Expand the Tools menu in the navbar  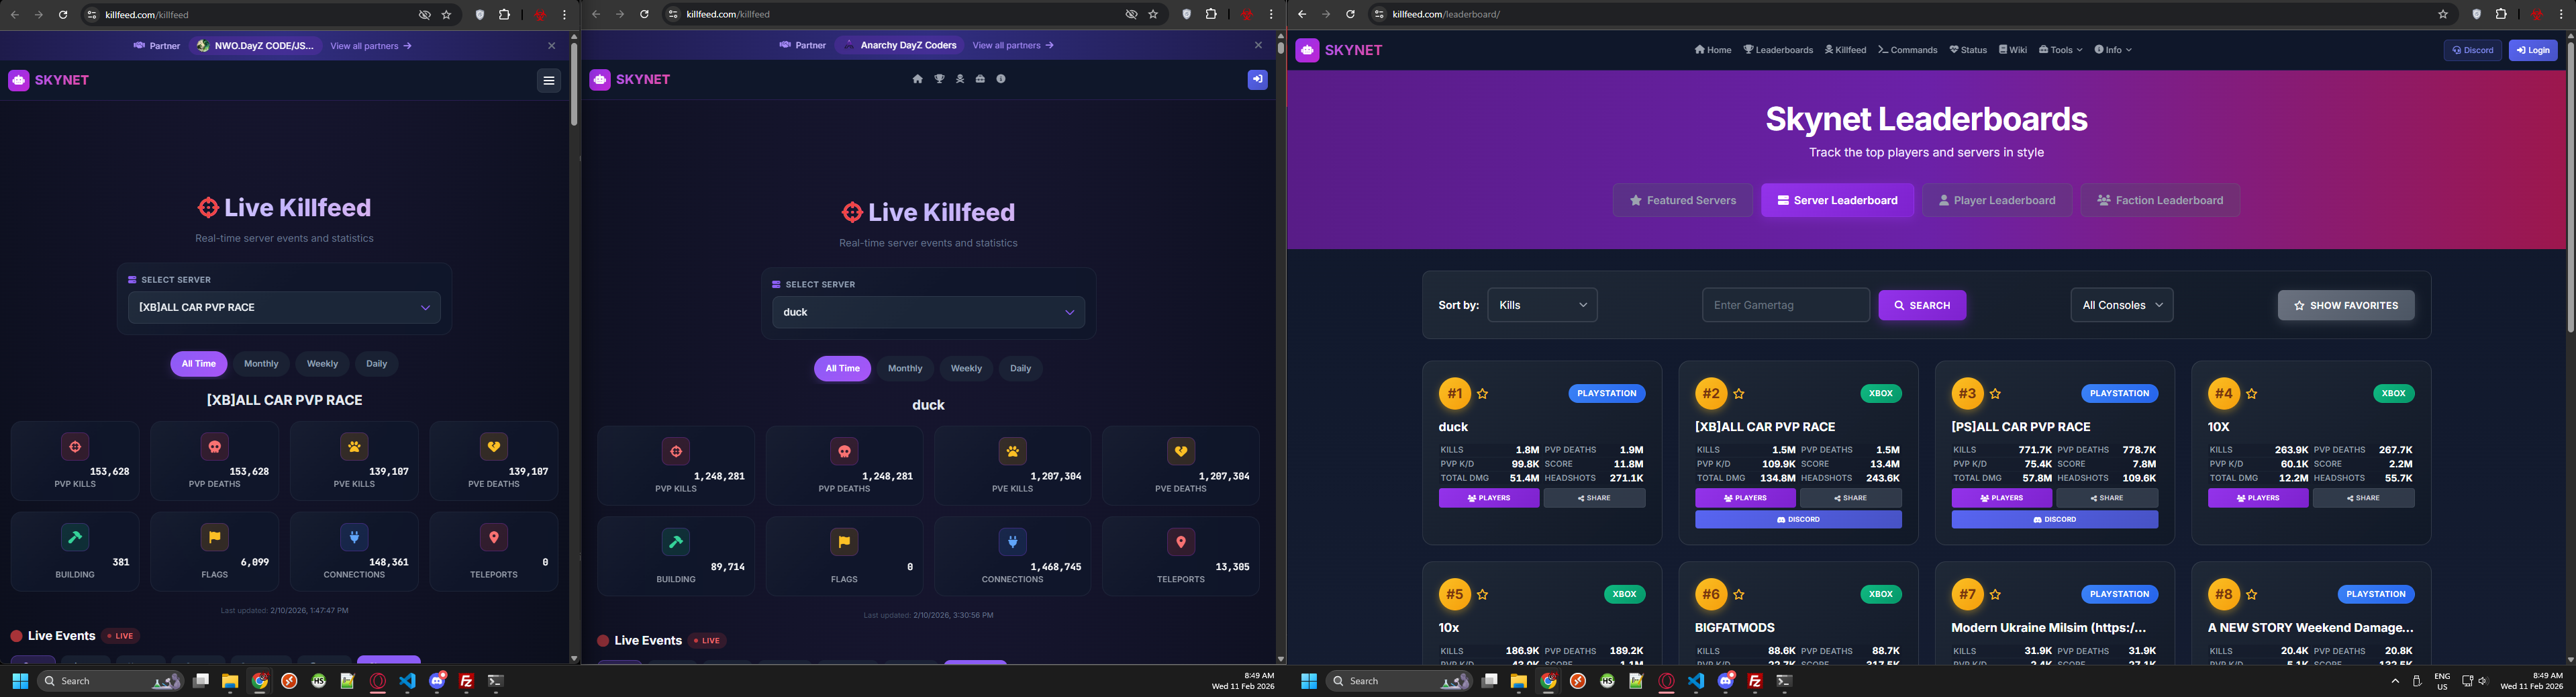pos(2060,50)
